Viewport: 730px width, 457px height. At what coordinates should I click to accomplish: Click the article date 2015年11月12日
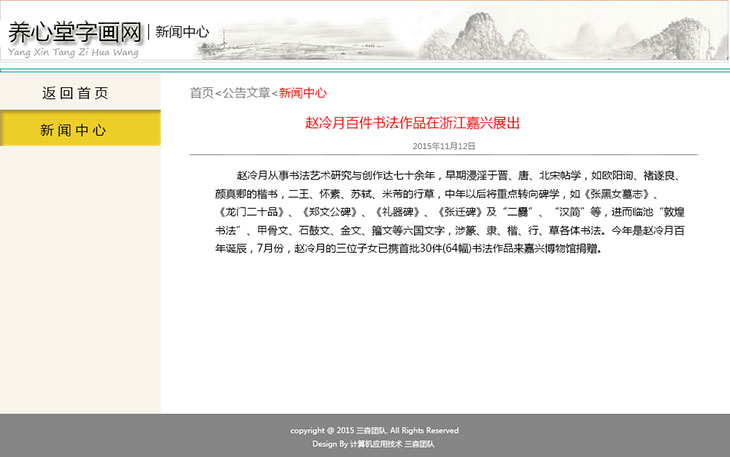[x=444, y=146]
